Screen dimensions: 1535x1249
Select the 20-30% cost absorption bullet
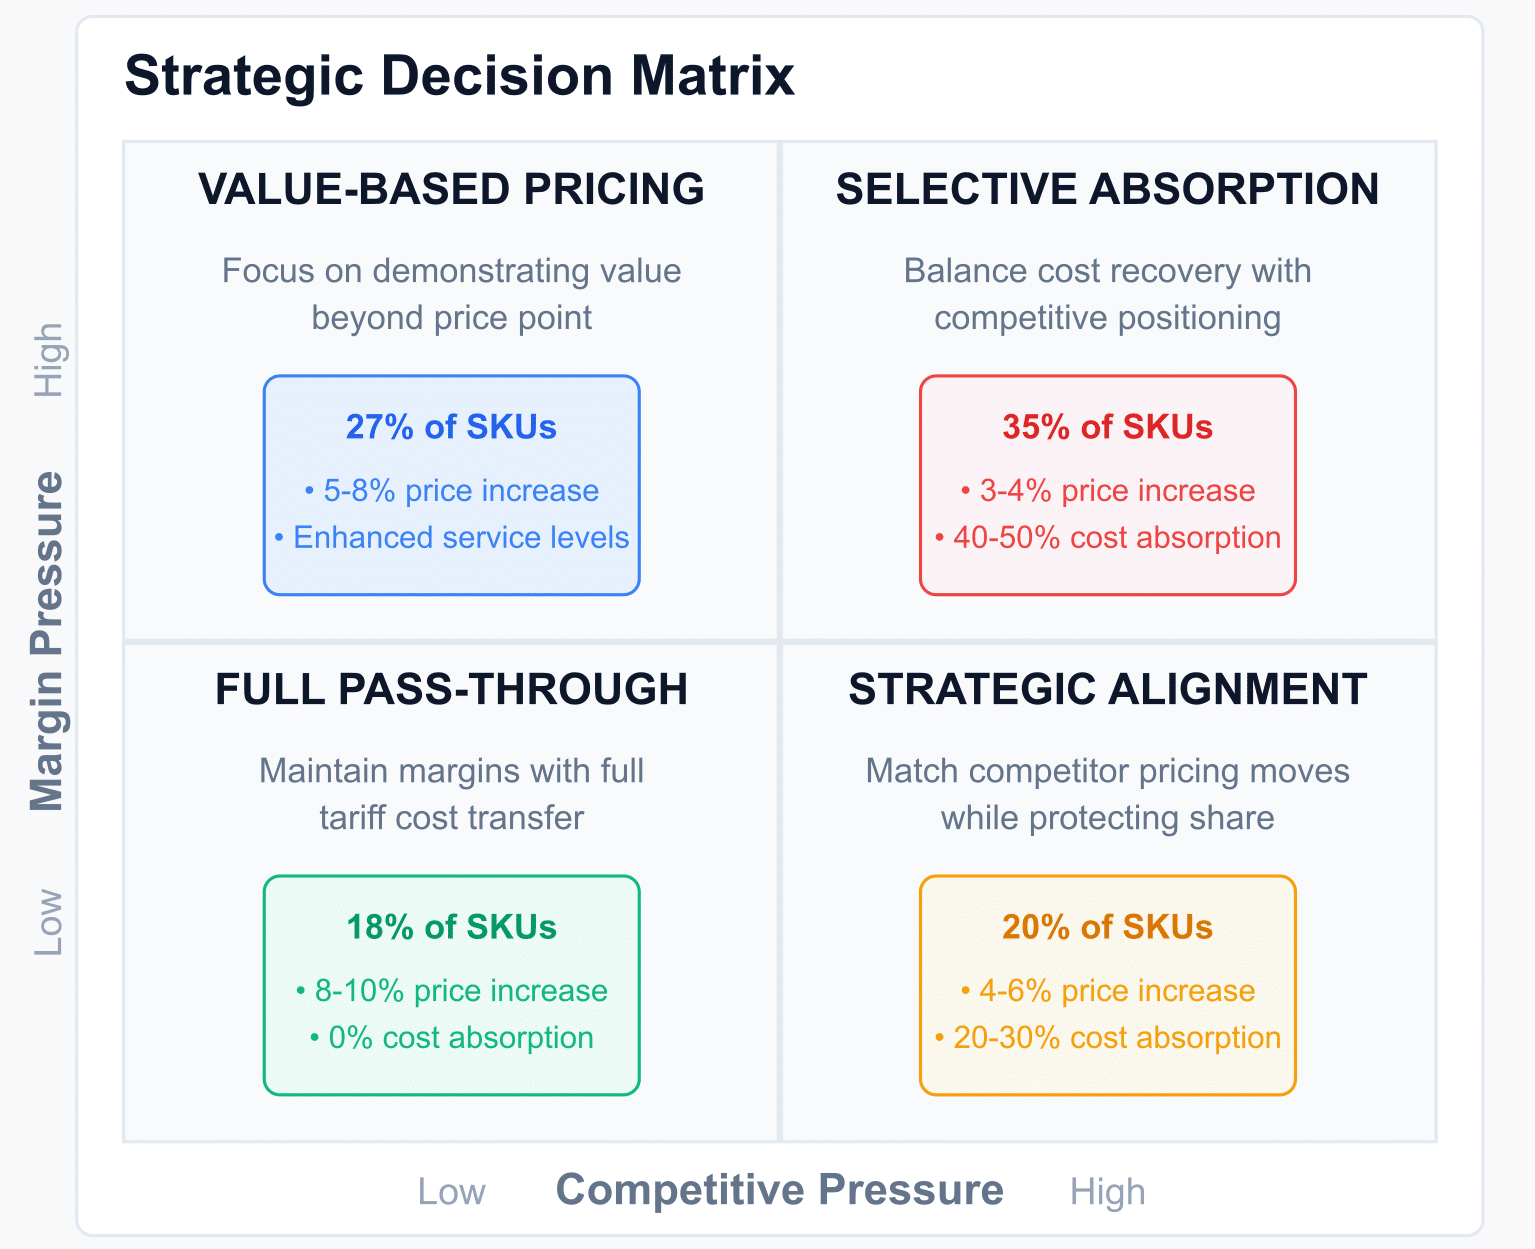click(1108, 1038)
